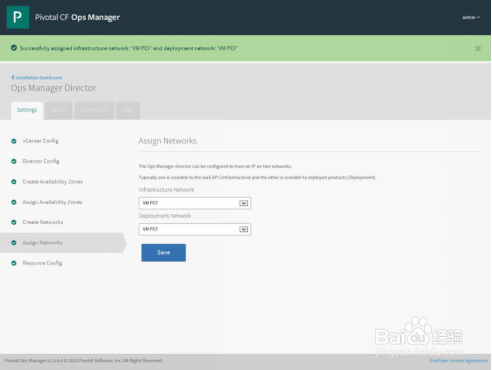Click checkmark icon beside Assign Networks
The image size is (492, 370).
[14, 243]
